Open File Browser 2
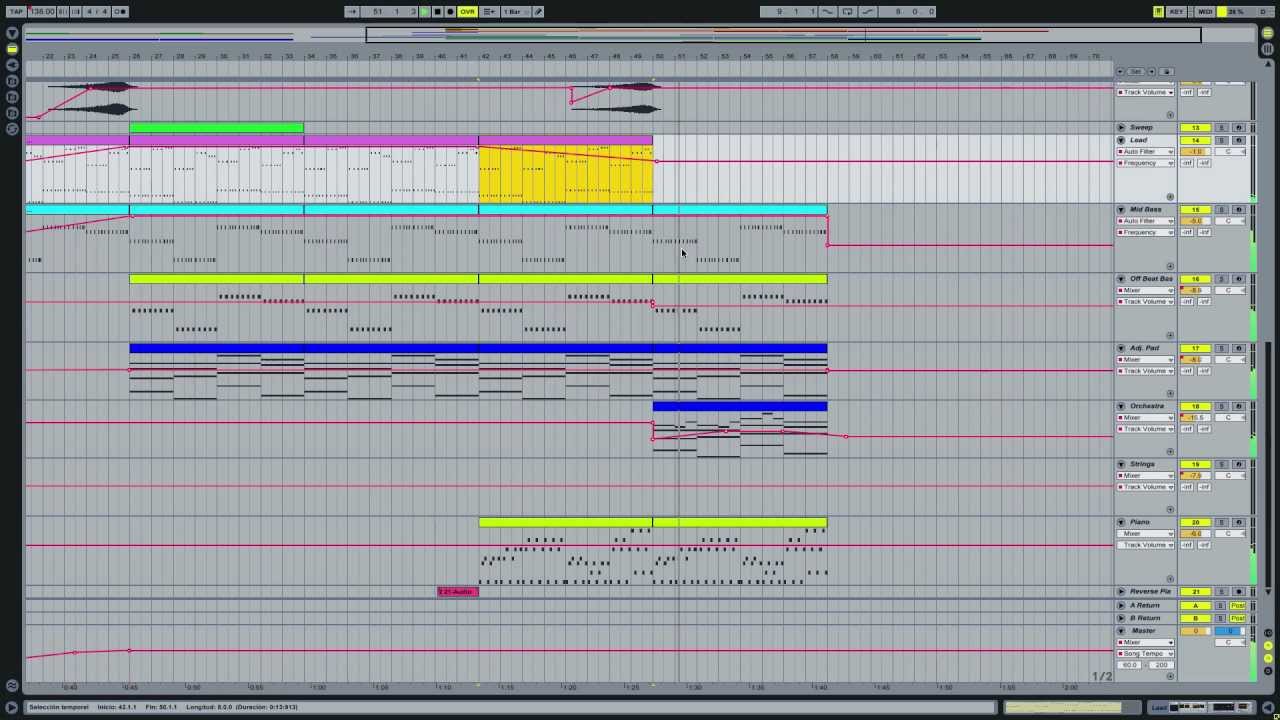Screen dimensions: 1280x720 pyautogui.click(x=11, y=96)
